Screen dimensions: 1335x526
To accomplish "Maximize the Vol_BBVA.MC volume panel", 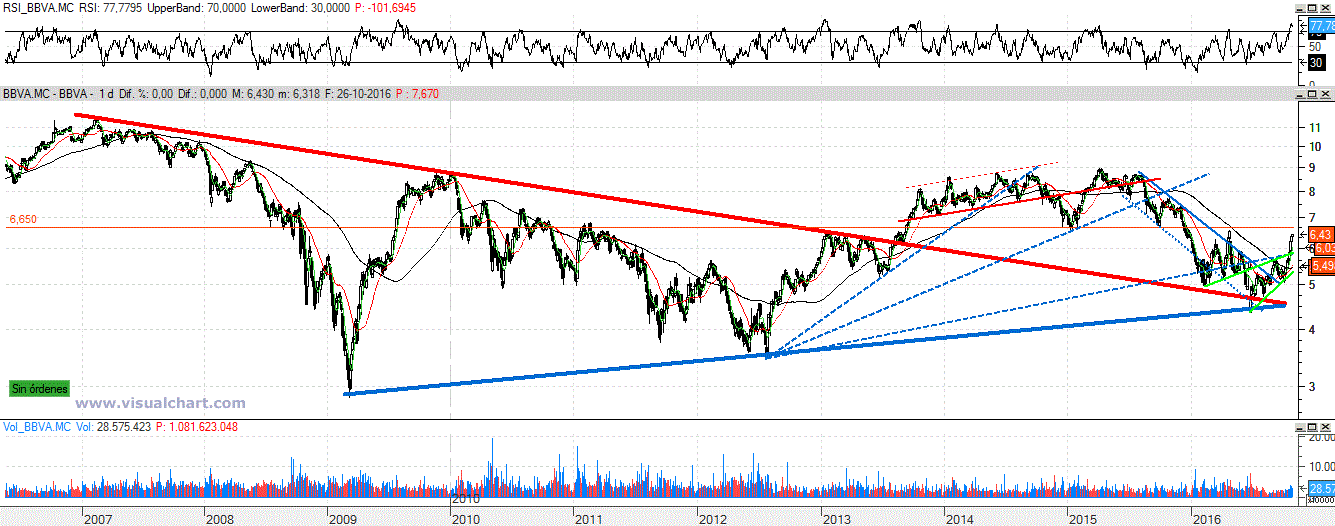I will click(x=1312, y=428).
